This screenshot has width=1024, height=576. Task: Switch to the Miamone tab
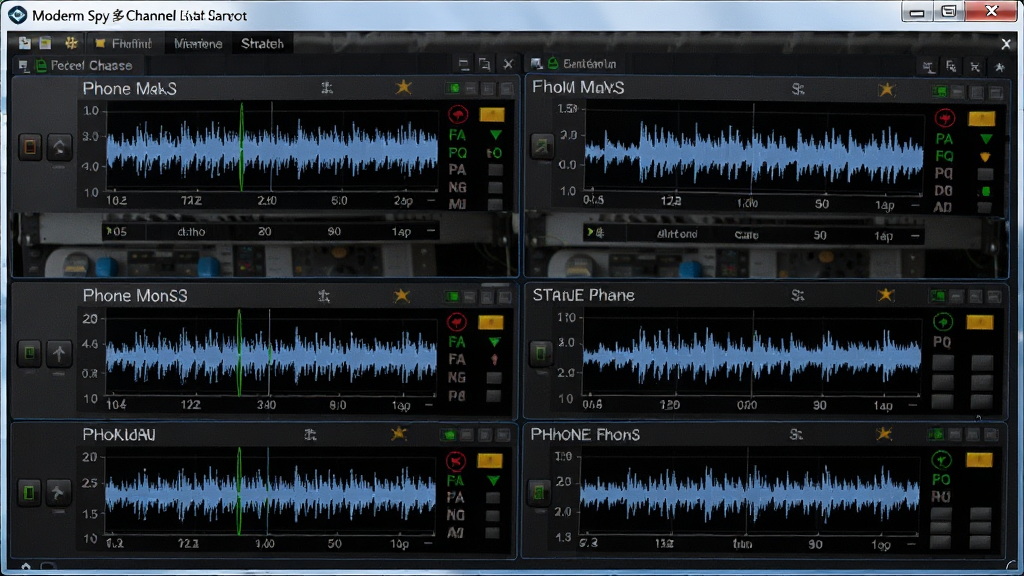tap(198, 44)
